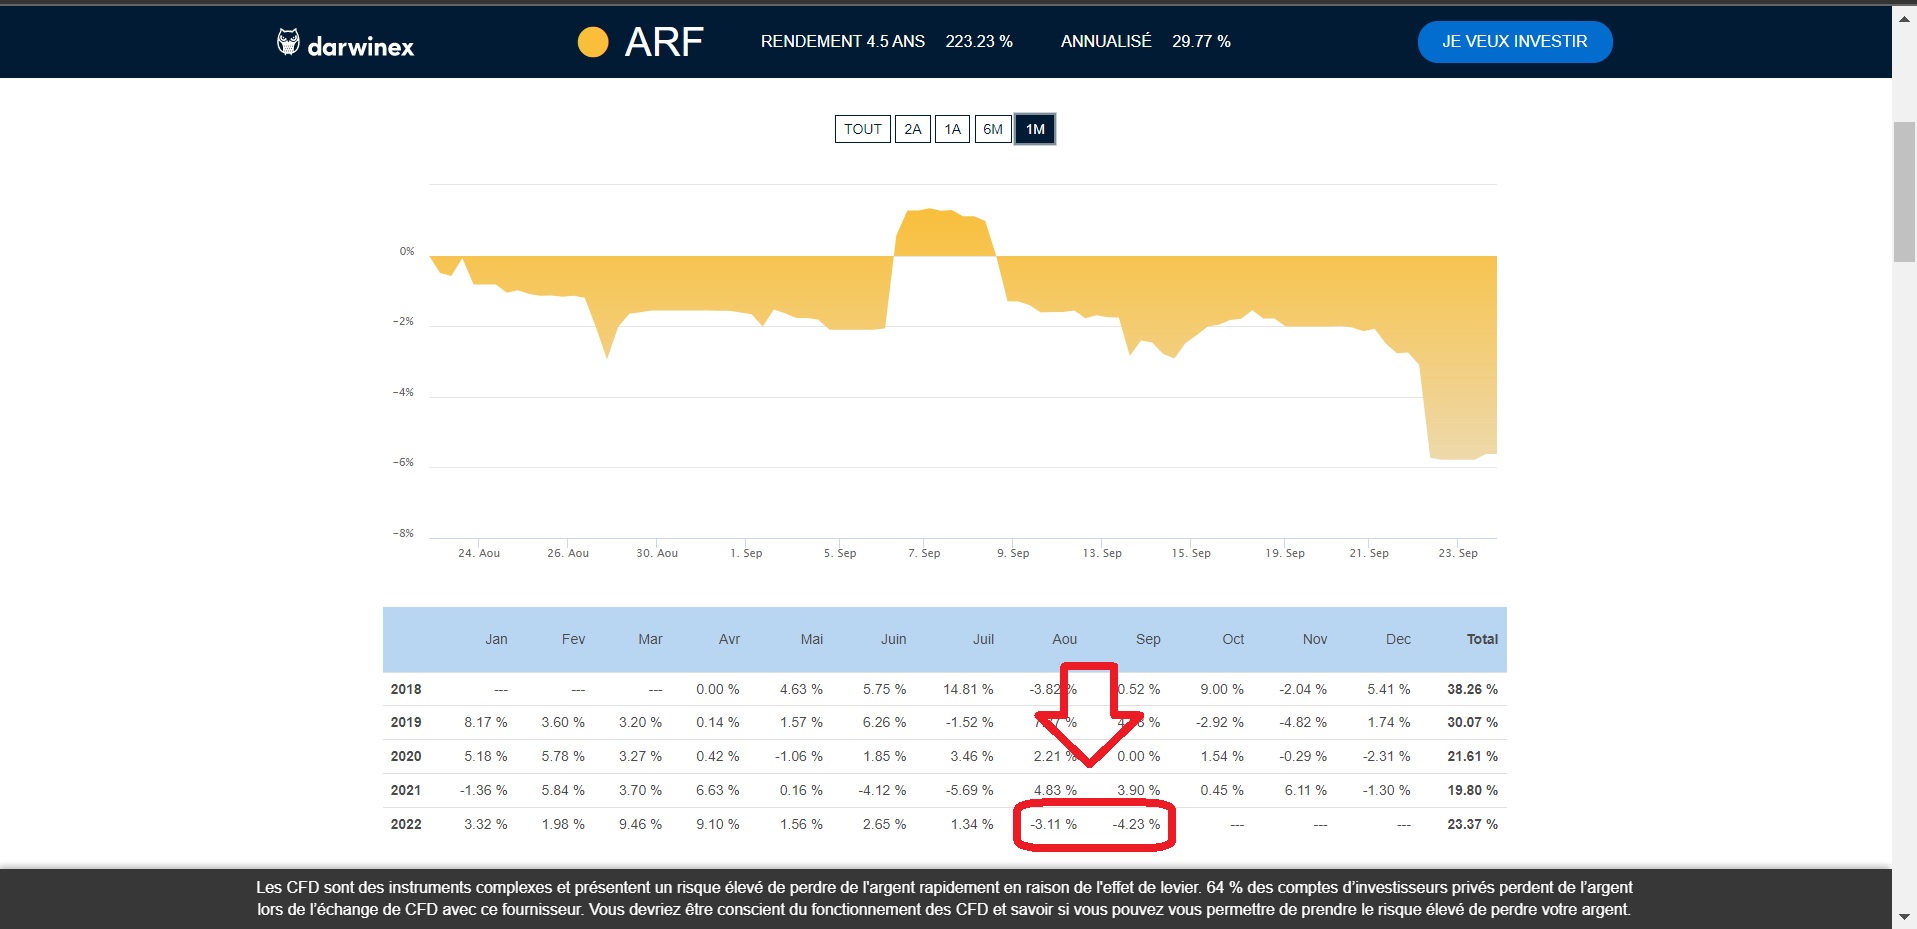Click the 7. Sep chart axis label
1917x929 pixels.
(x=924, y=553)
